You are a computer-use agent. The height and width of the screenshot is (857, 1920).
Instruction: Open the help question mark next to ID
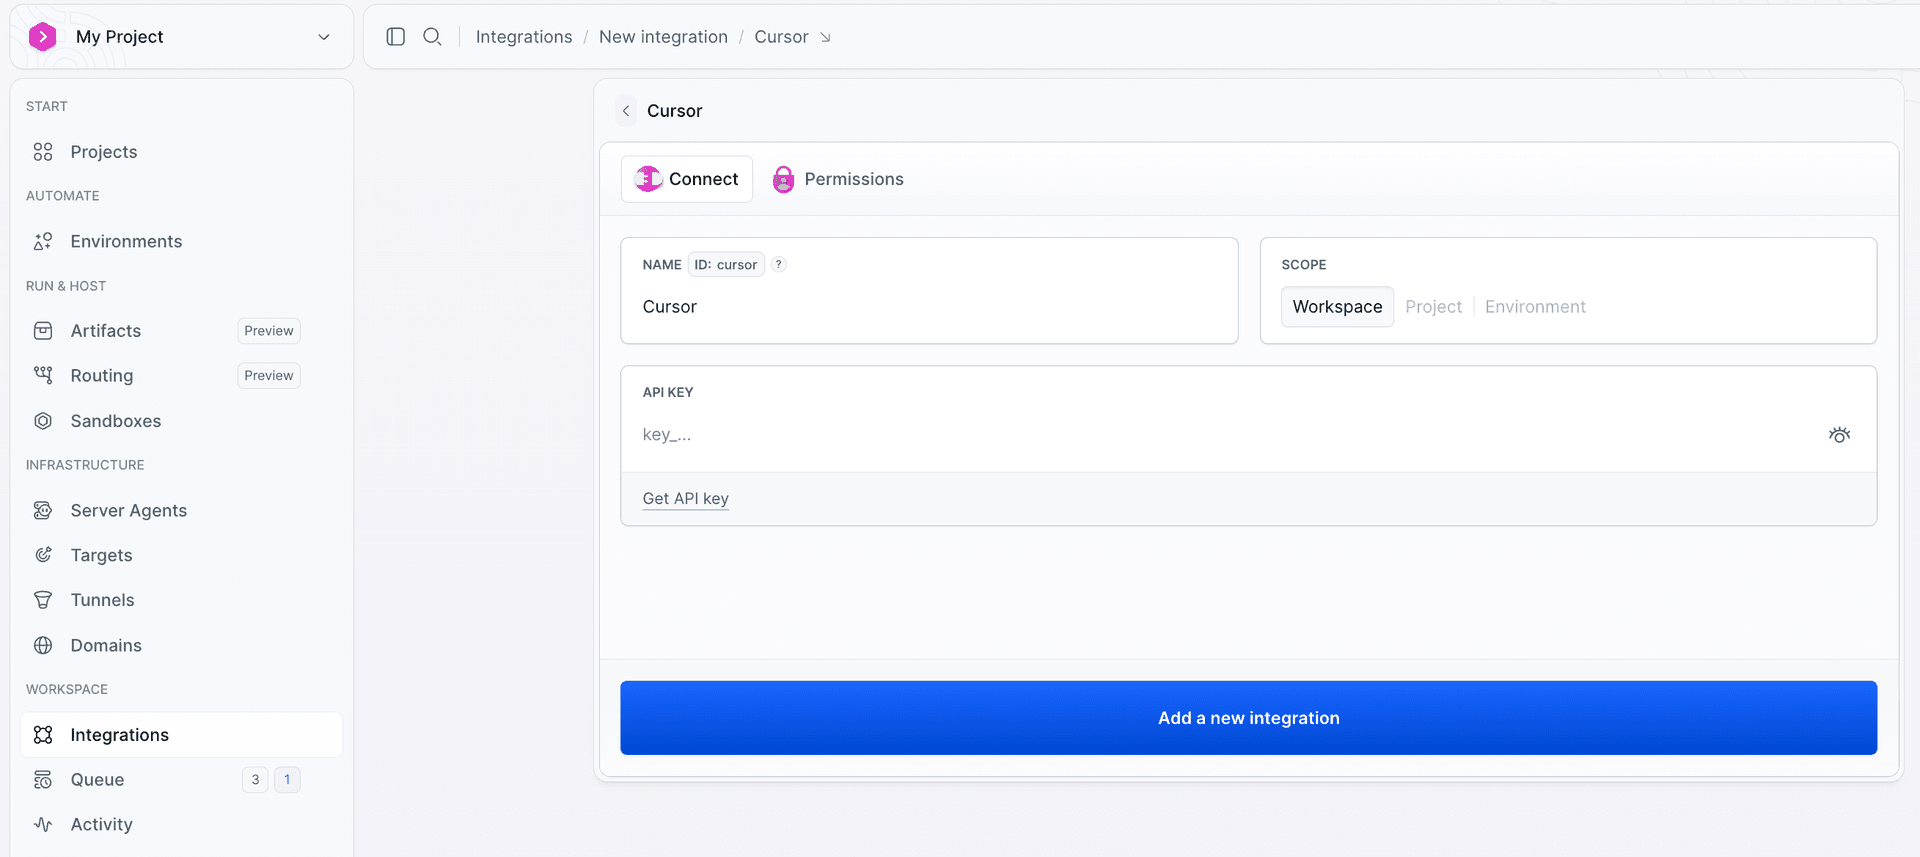point(779,264)
